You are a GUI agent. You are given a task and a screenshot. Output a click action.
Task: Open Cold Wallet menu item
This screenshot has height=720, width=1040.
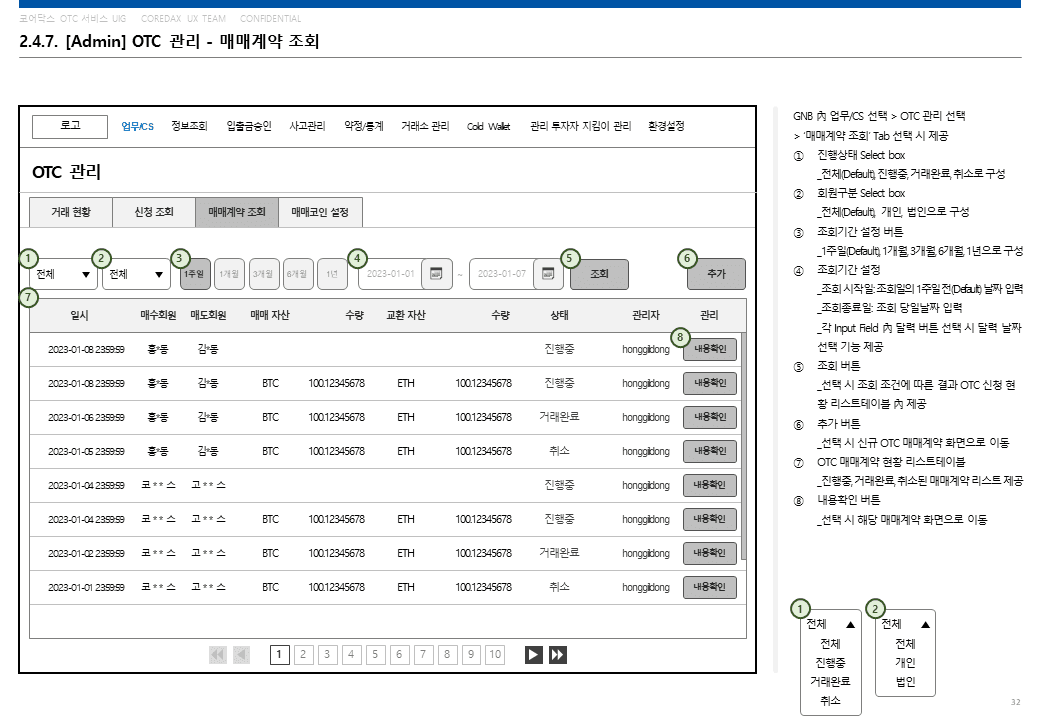click(489, 126)
